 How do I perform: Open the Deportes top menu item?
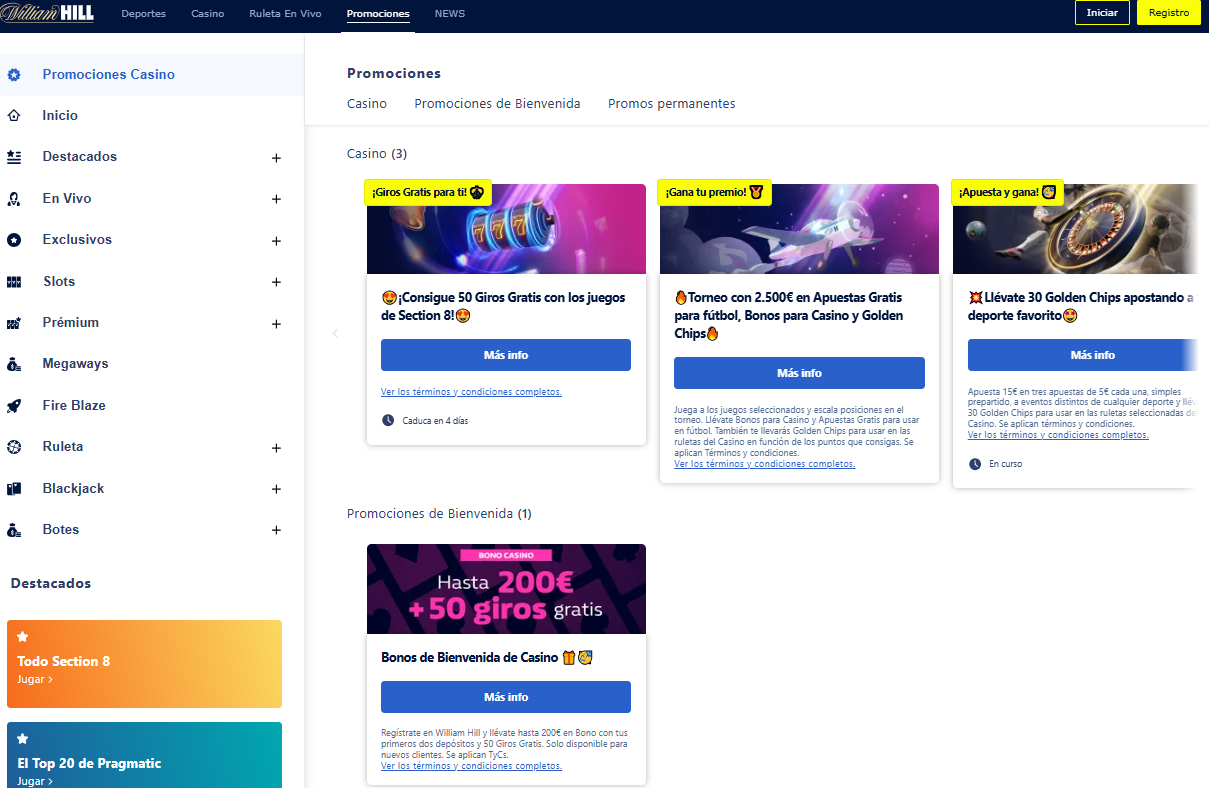143,14
